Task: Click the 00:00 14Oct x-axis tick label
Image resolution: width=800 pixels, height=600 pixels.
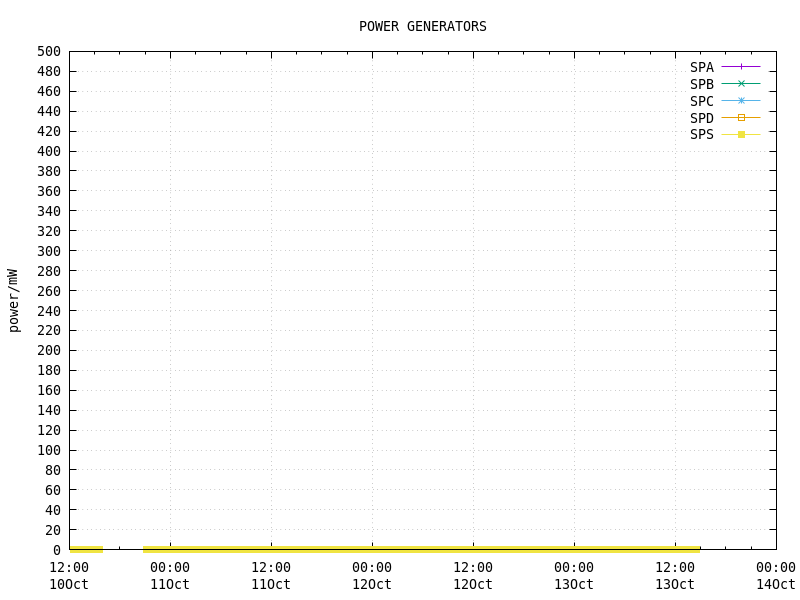Action: tap(776, 576)
